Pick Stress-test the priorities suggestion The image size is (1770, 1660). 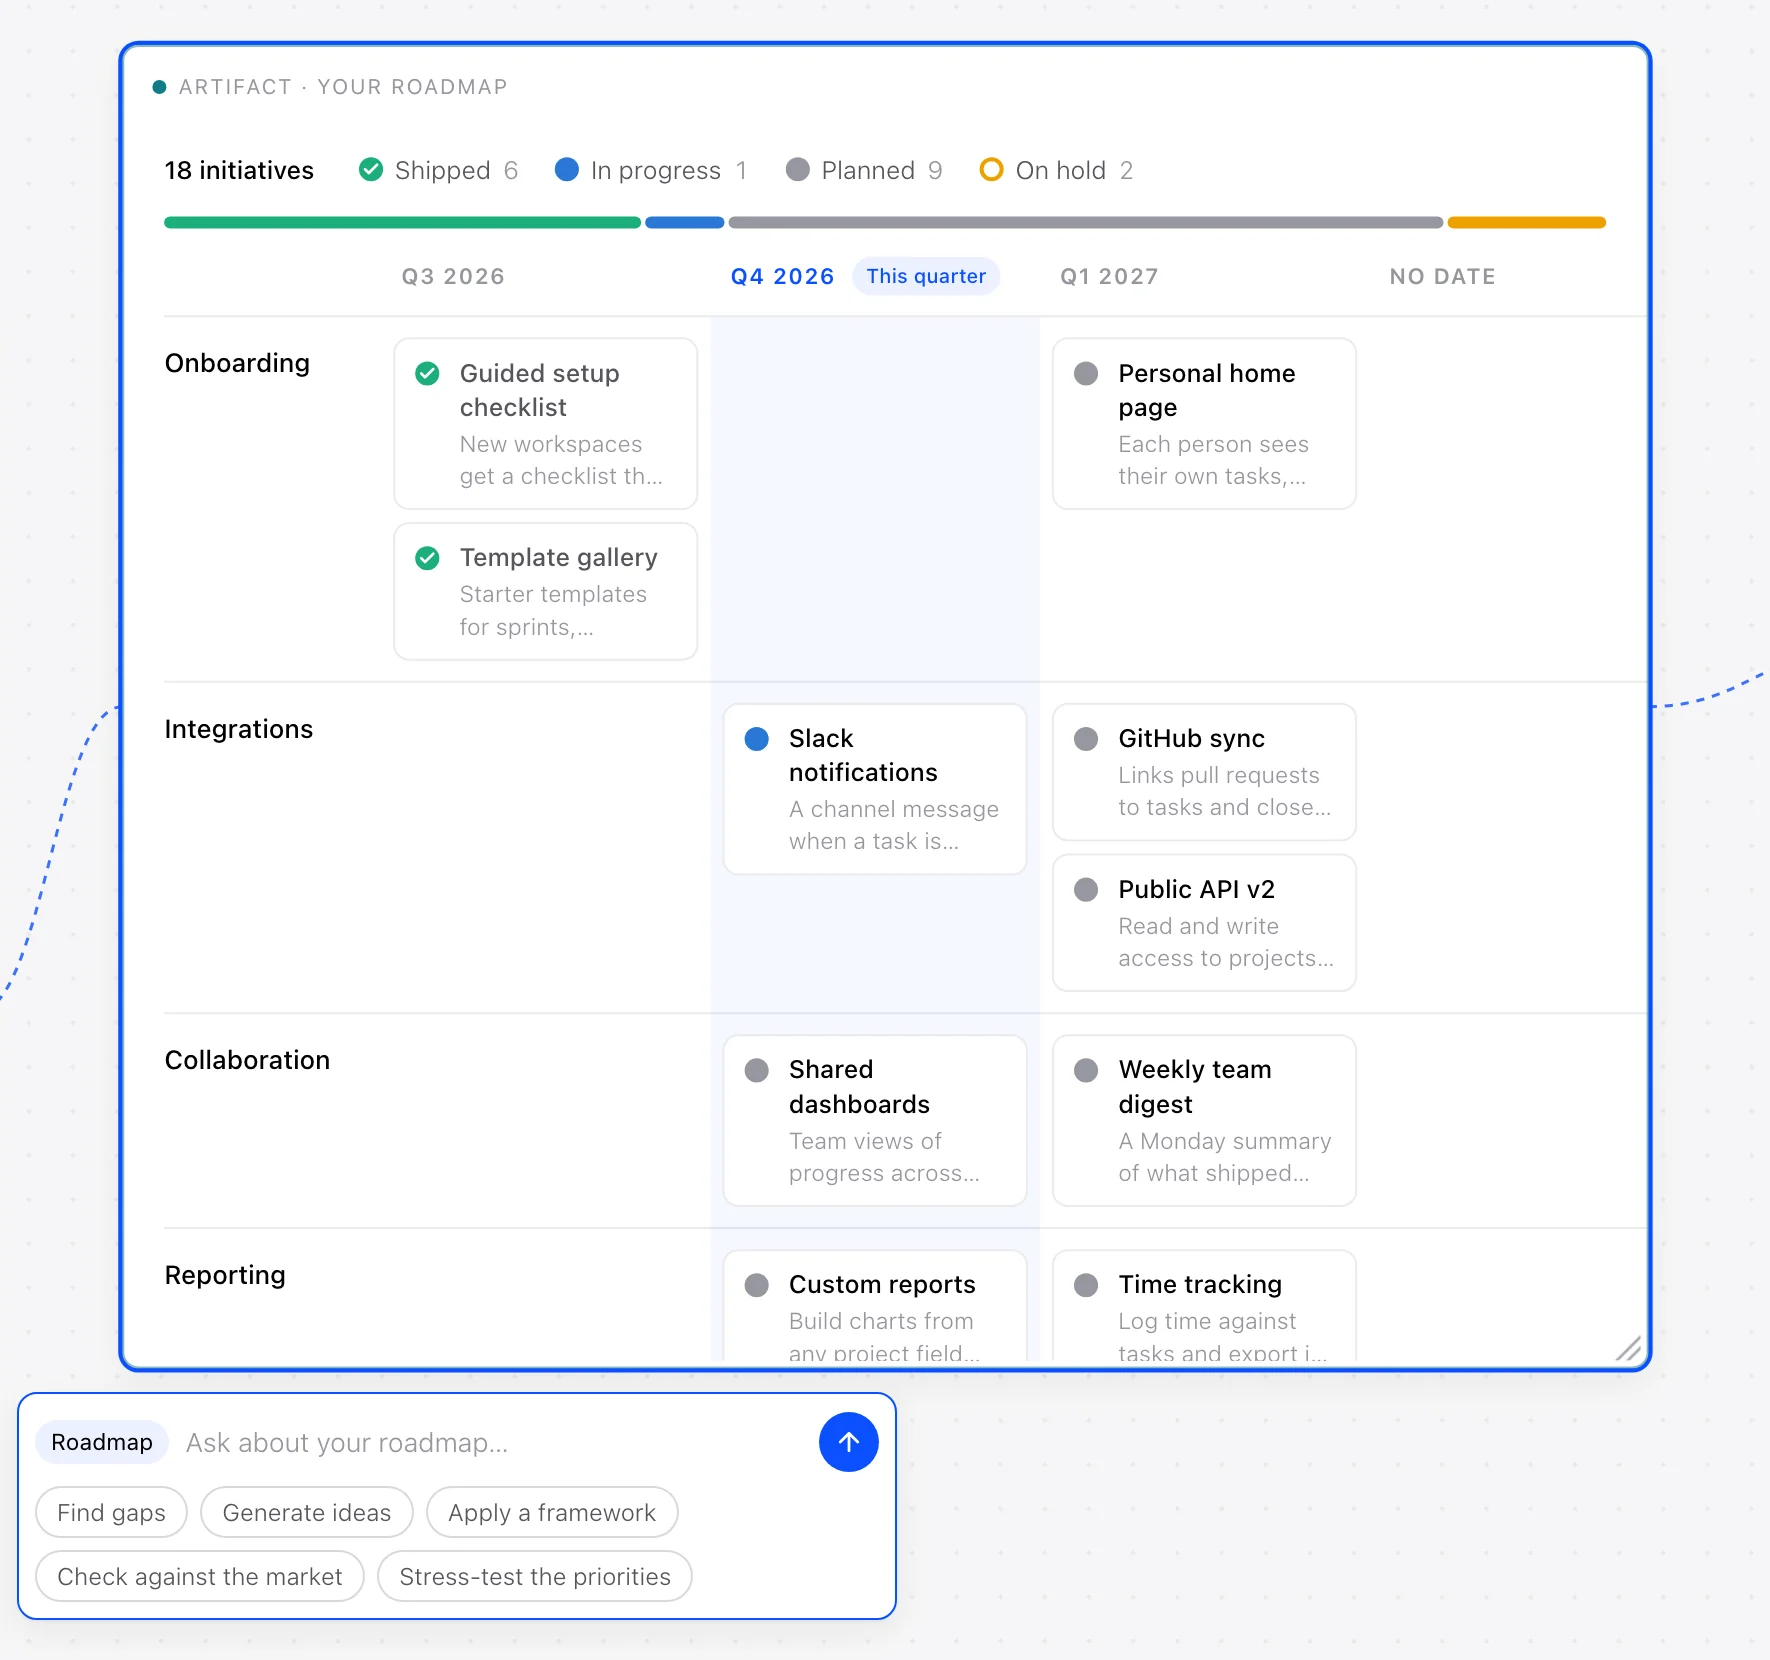(535, 1576)
